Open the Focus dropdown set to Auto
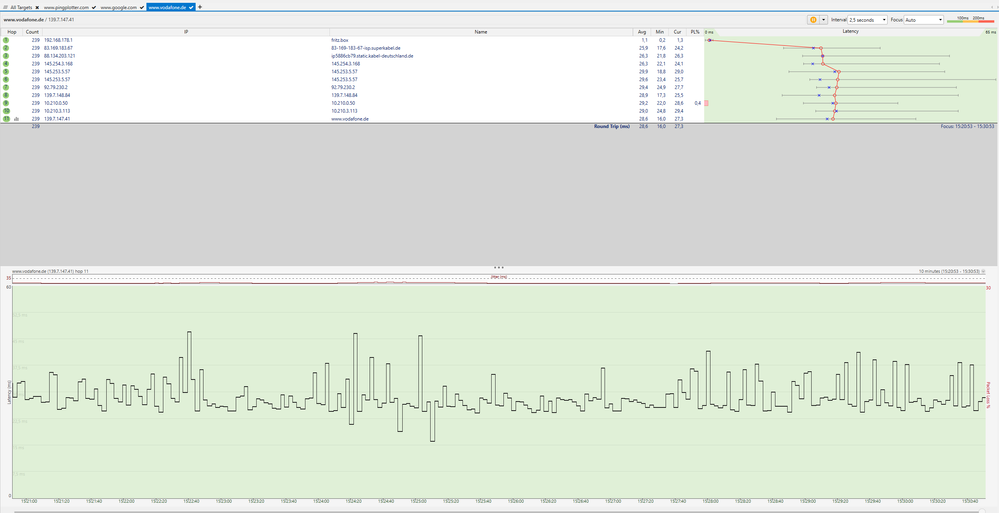999x513 pixels. click(923, 20)
